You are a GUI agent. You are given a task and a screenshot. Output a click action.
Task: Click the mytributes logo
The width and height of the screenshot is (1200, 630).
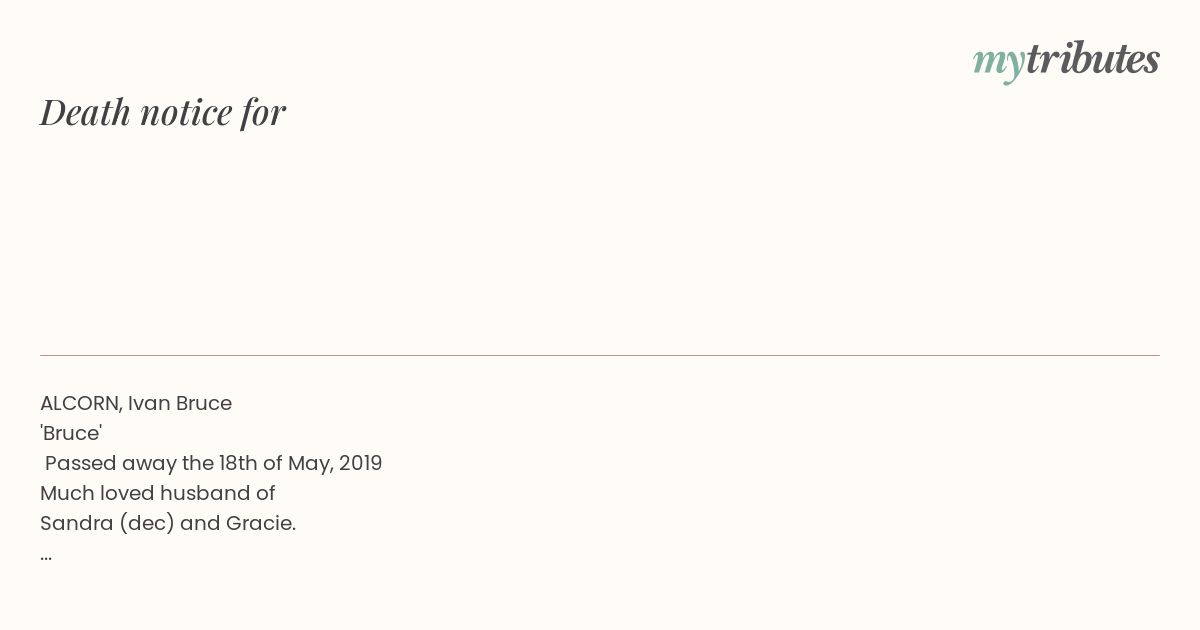pyautogui.click(x=1066, y=60)
